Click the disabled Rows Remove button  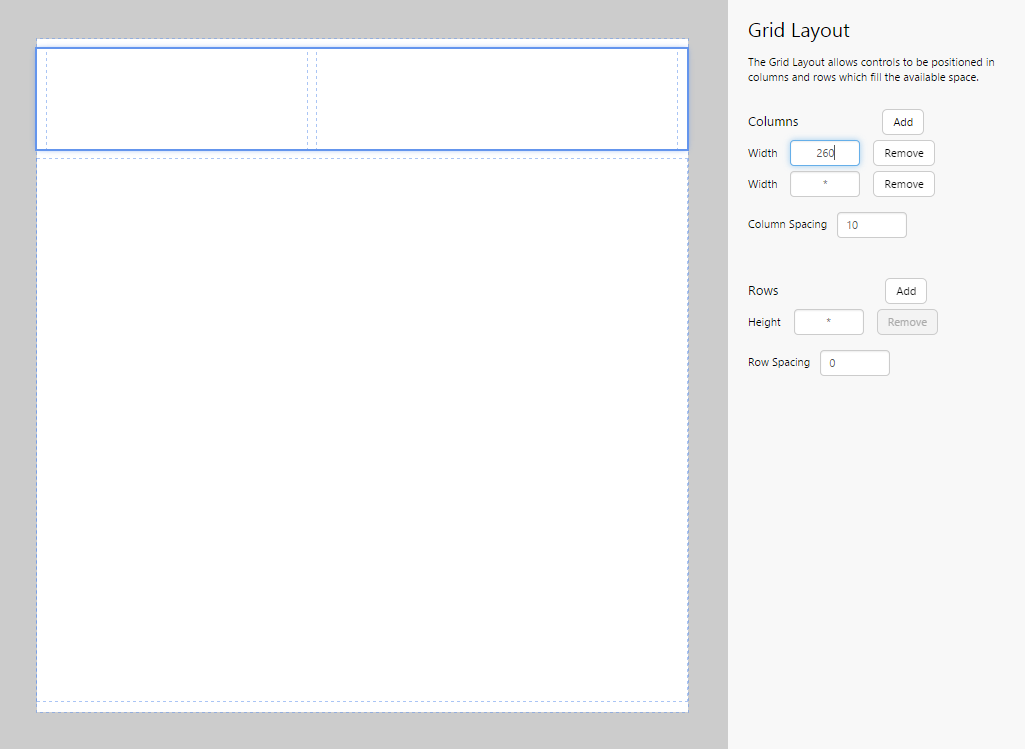coord(907,321)
